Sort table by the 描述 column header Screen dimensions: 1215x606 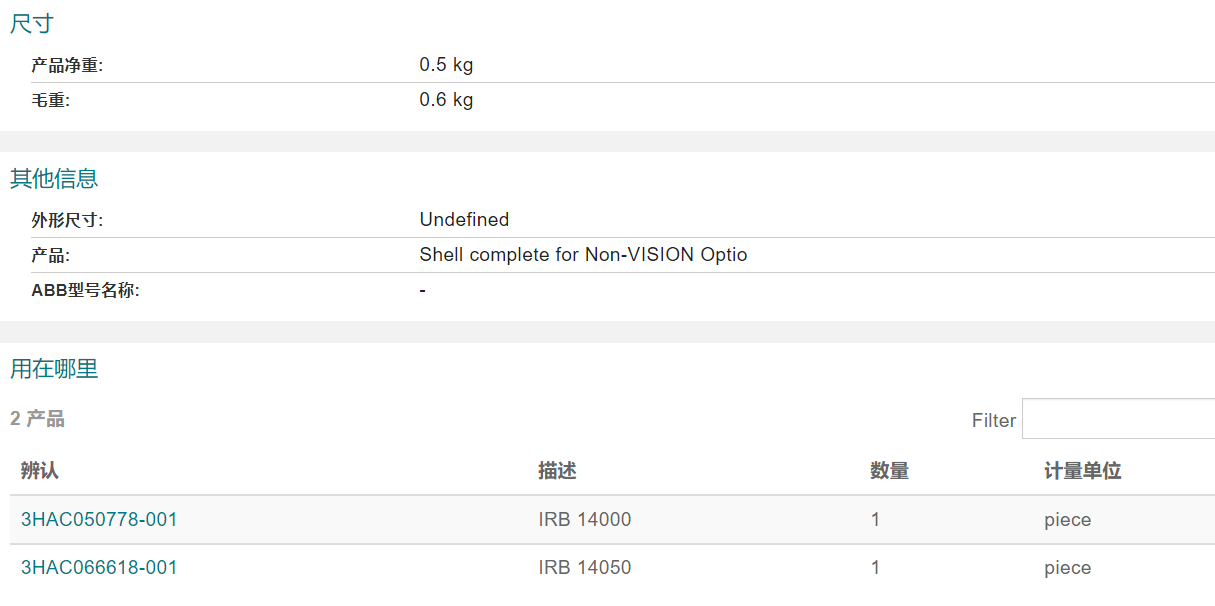[557, 471]
